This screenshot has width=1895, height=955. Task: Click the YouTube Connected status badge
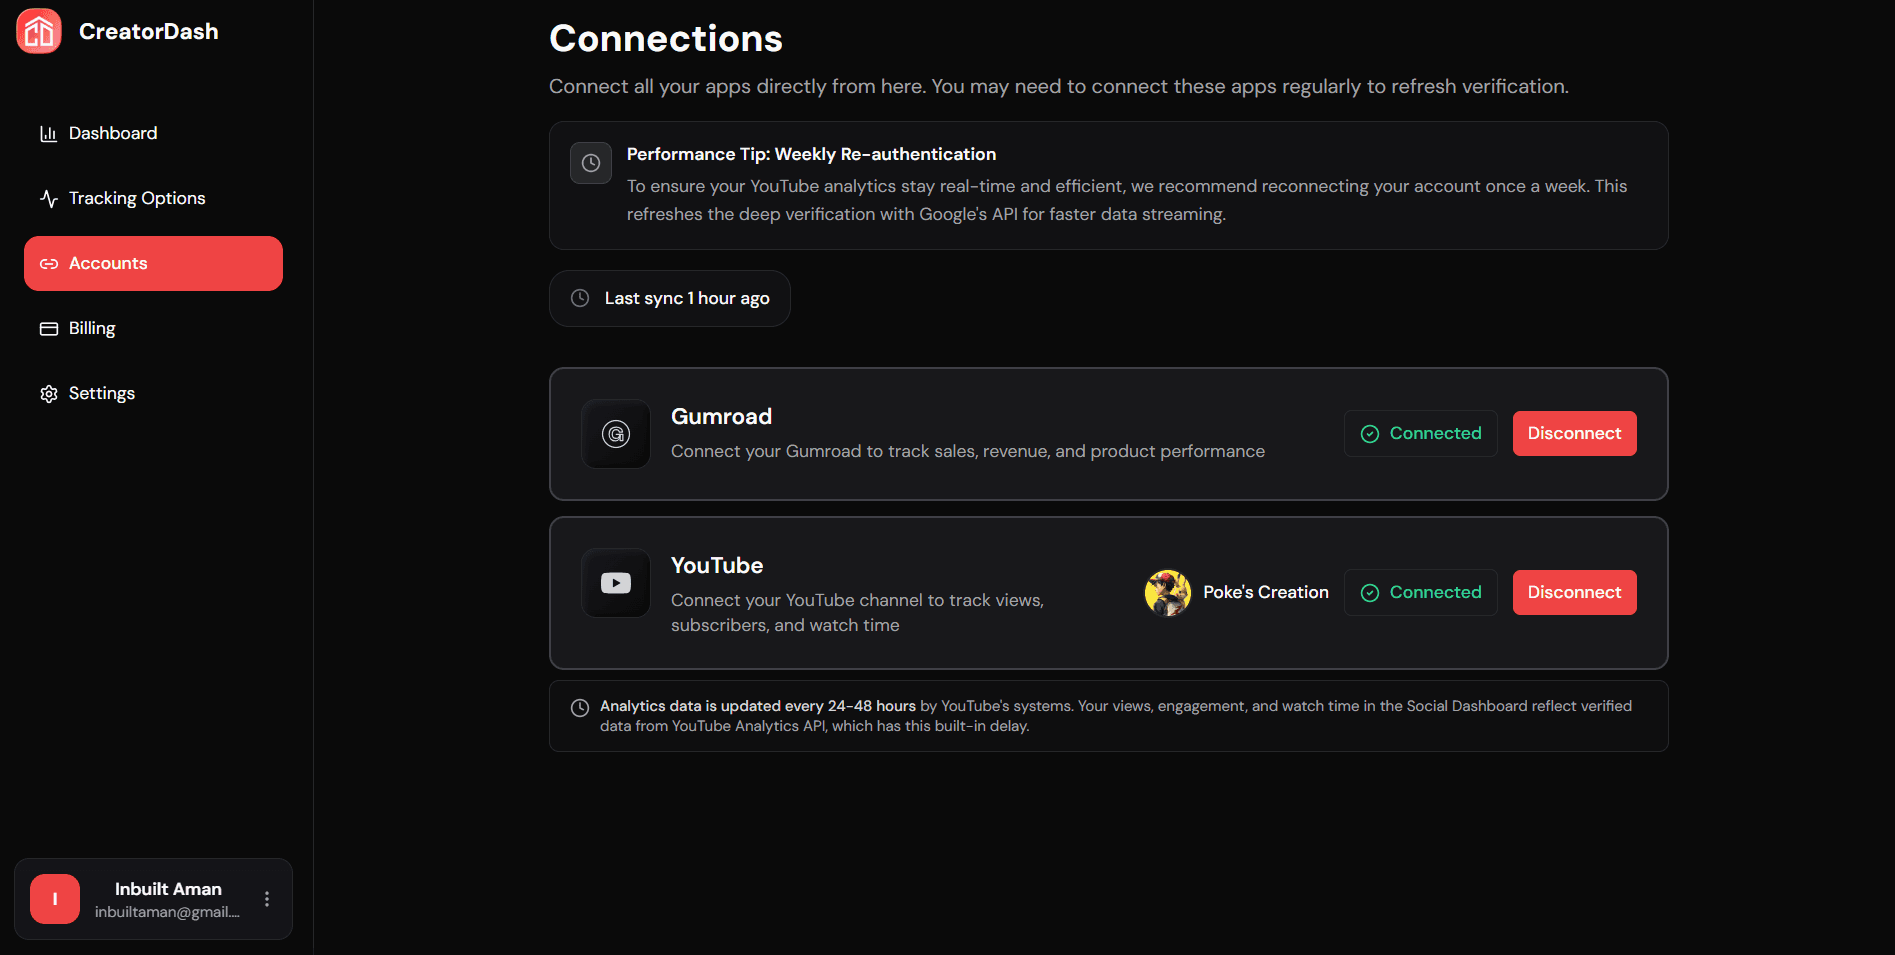point(1420,593)
